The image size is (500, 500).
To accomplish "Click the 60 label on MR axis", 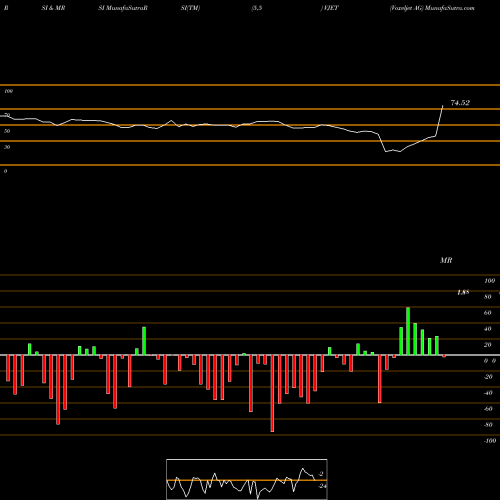I will tap(488, 313).
